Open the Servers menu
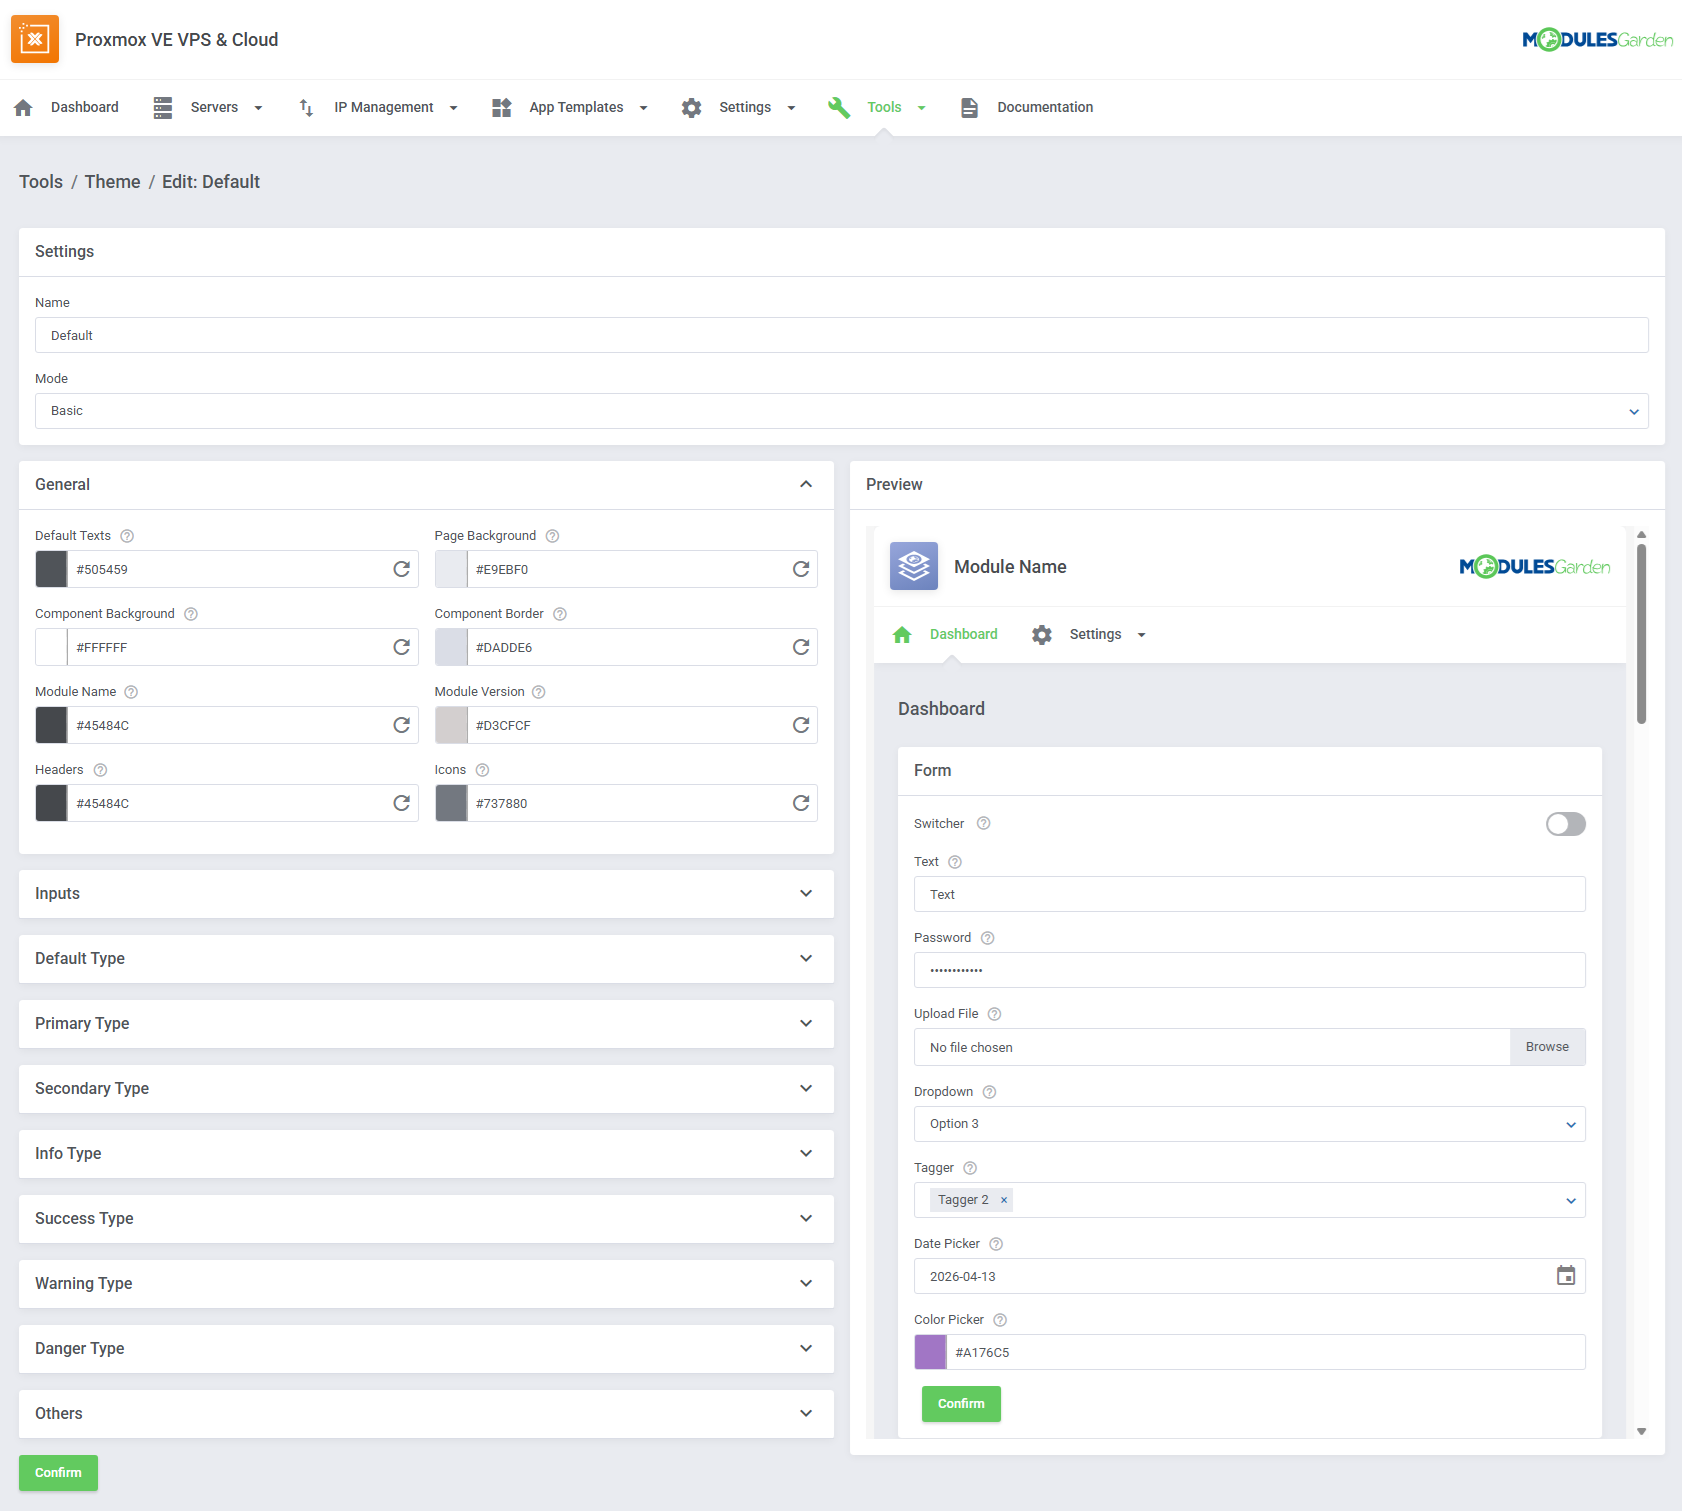The image size is (1682, 1511). click(x=214, y=107)
